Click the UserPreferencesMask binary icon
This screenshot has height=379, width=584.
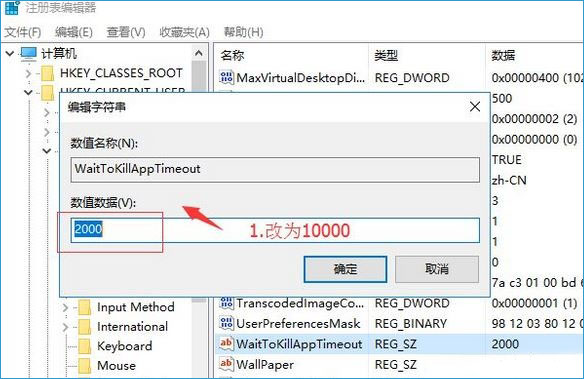[x=226, y=323]
